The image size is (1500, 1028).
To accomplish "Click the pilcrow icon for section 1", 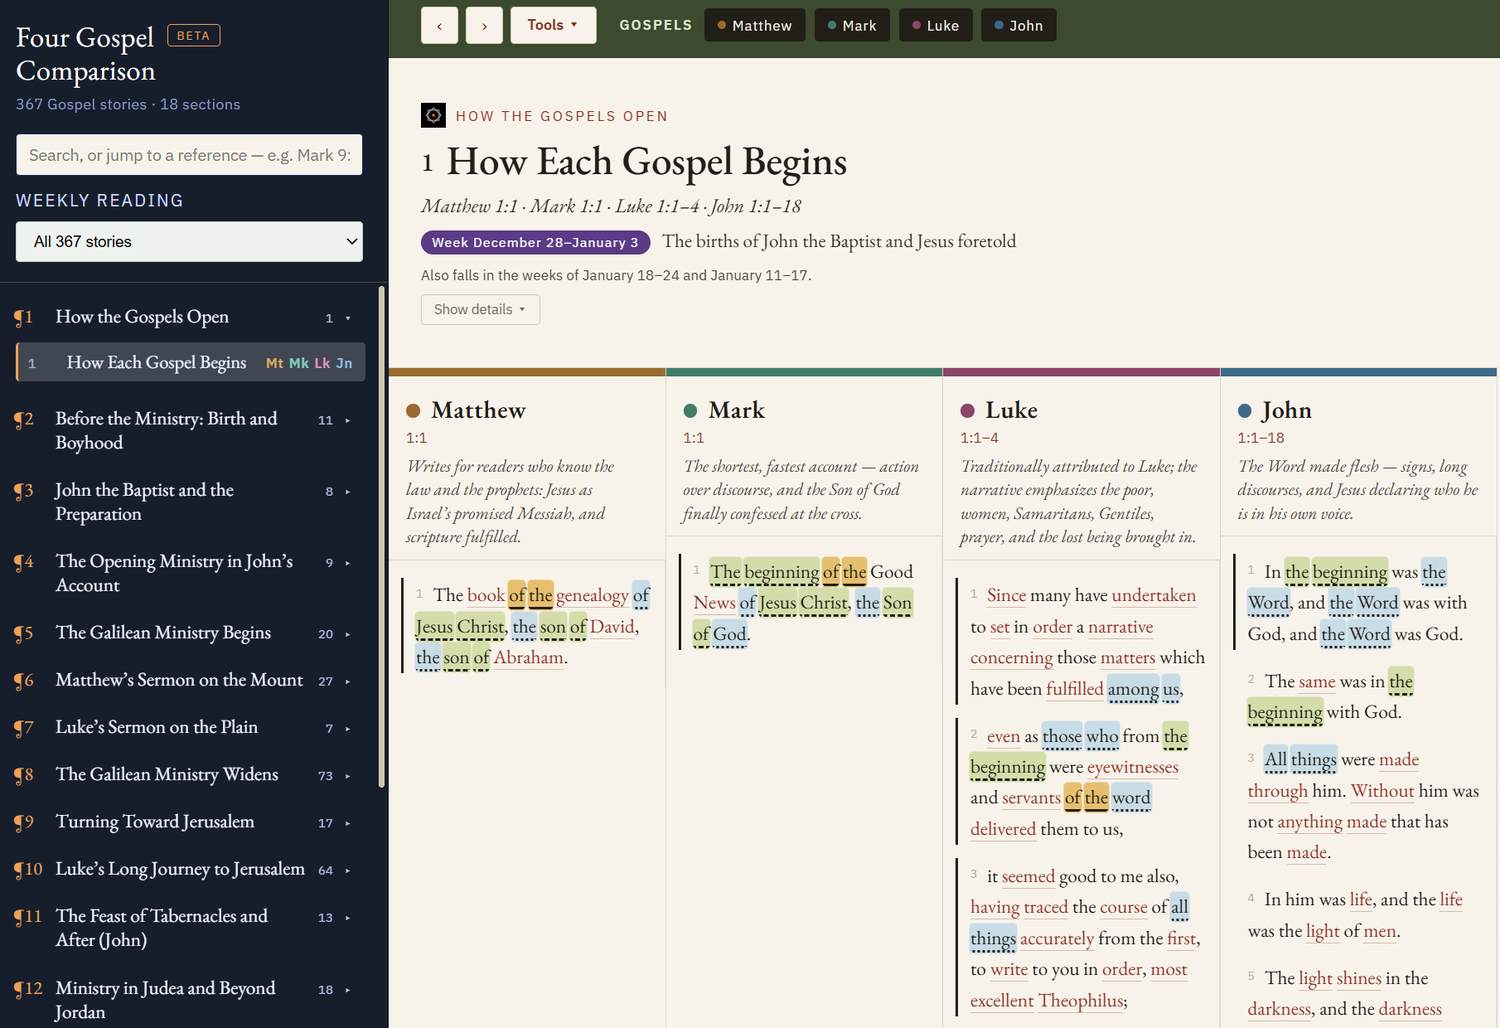I will (x=24, y=317).
